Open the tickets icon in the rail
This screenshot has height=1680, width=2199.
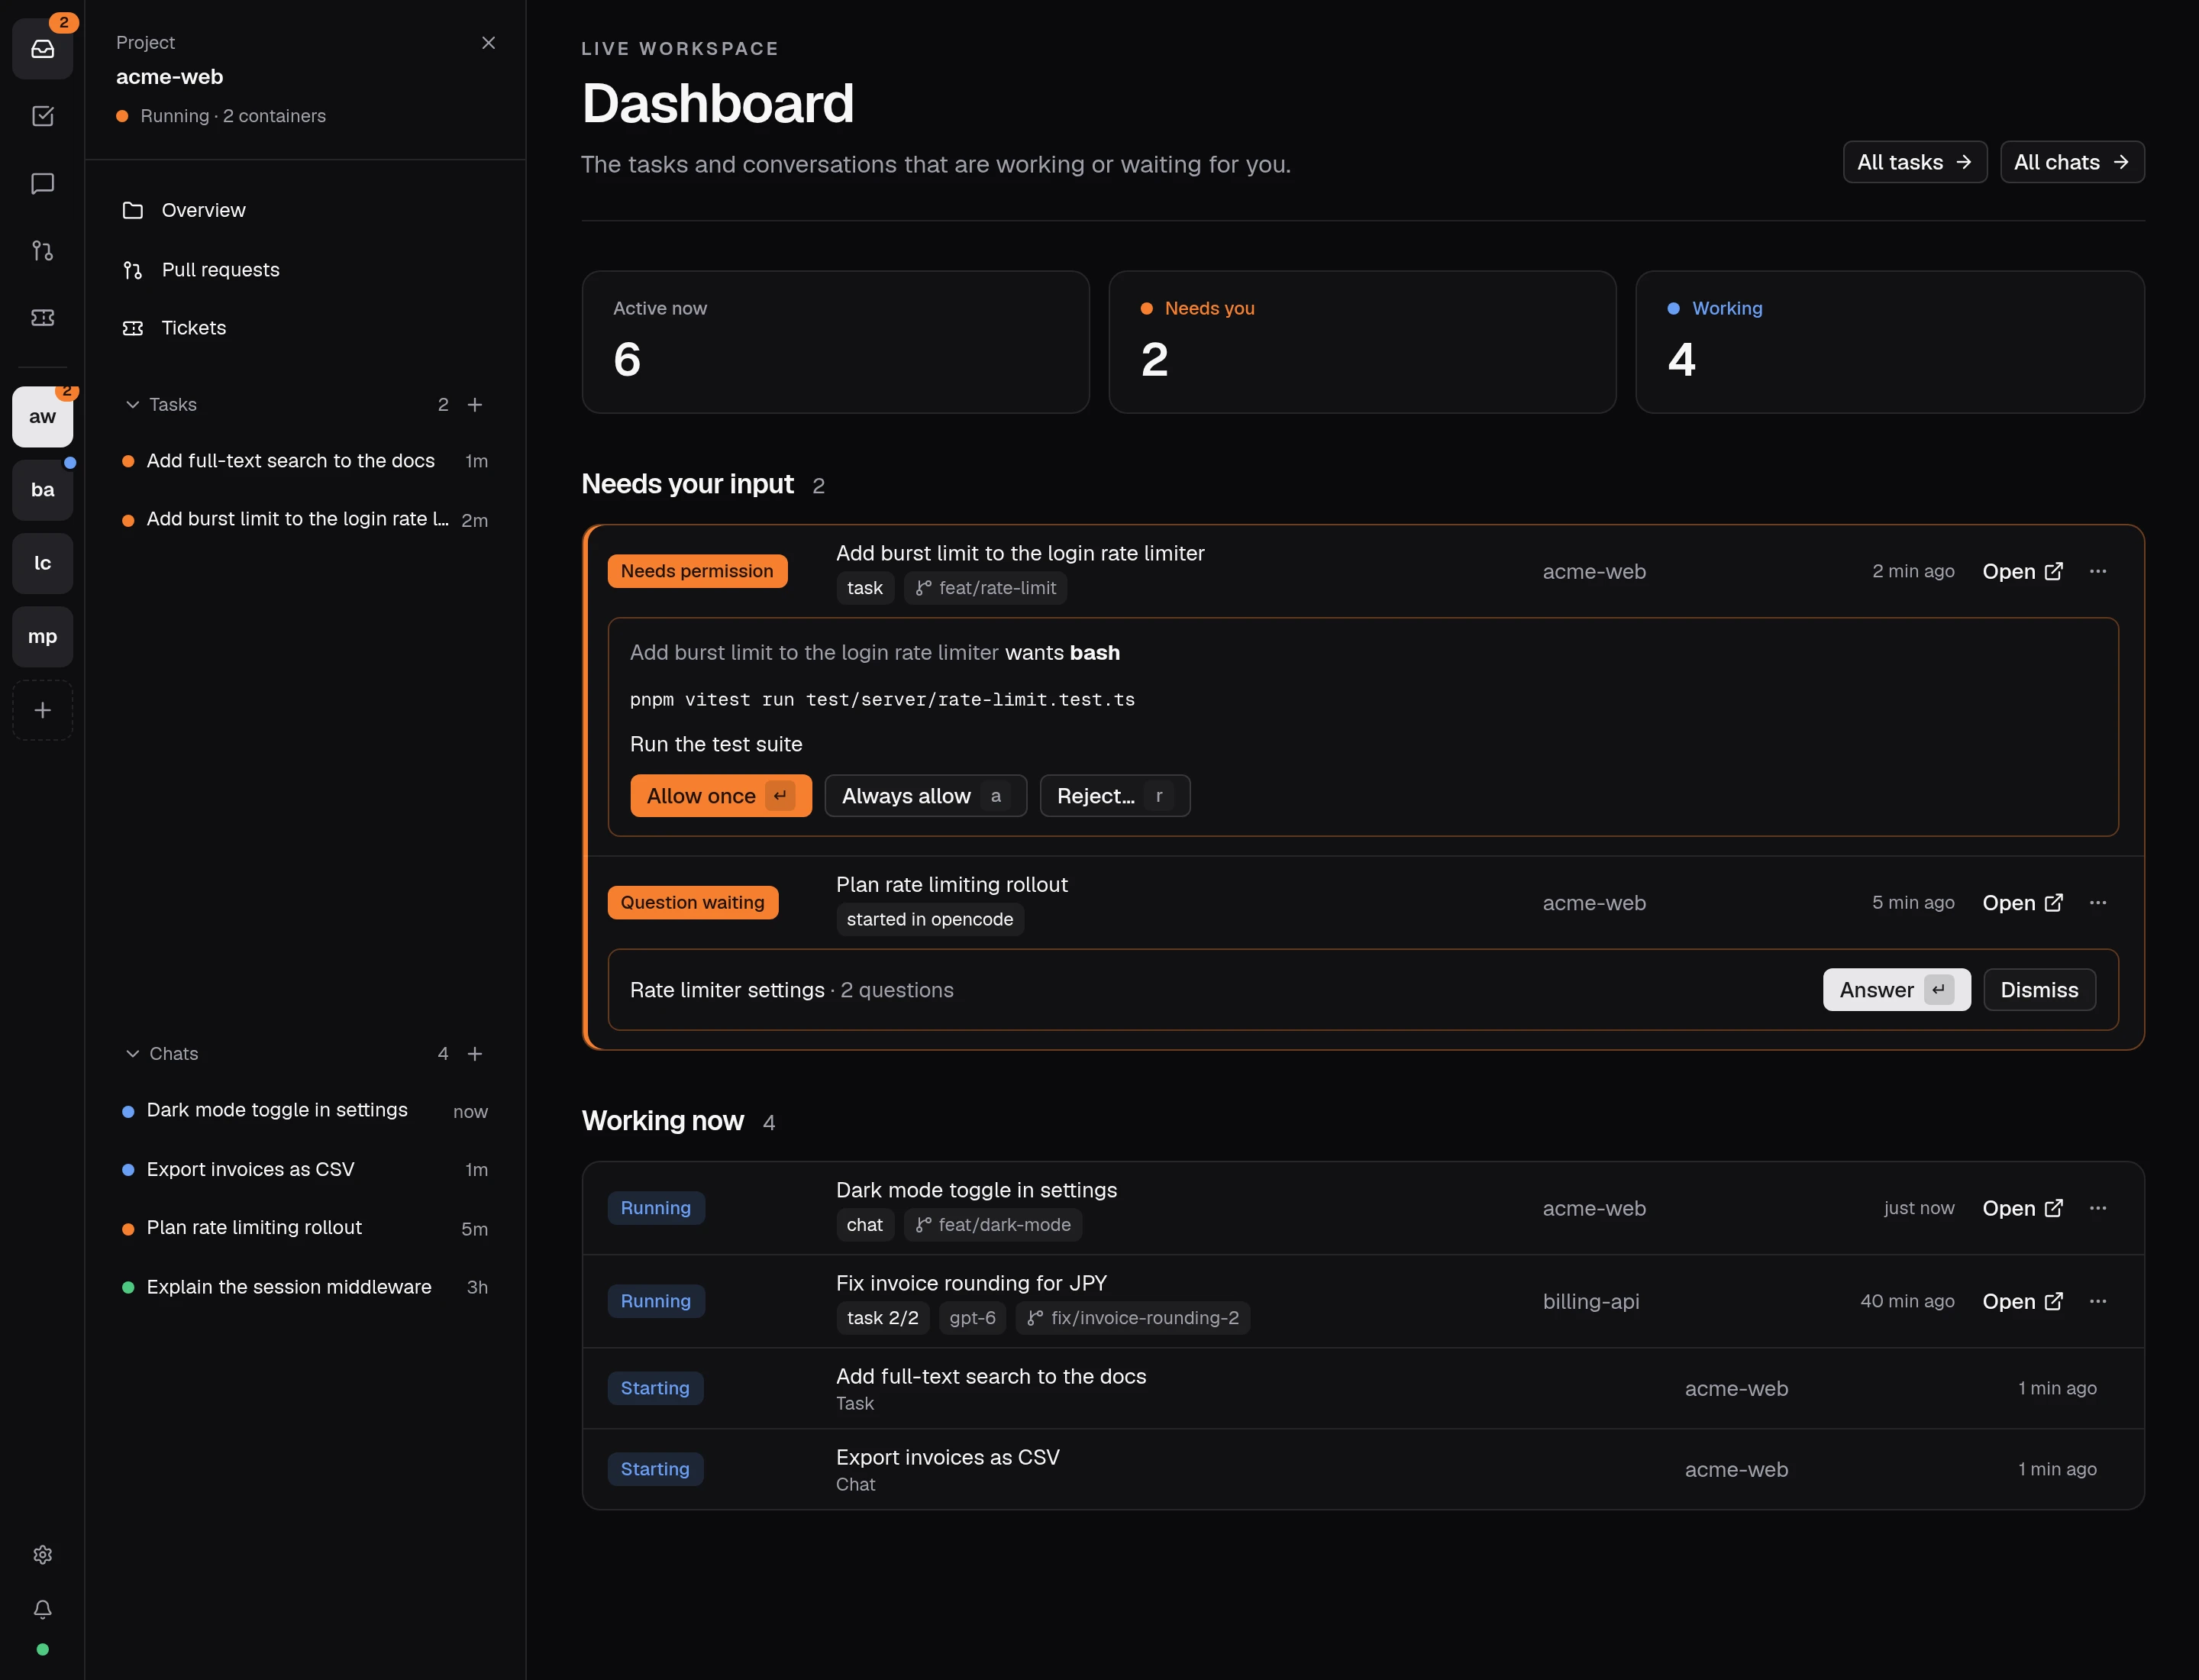pos(42,317)
